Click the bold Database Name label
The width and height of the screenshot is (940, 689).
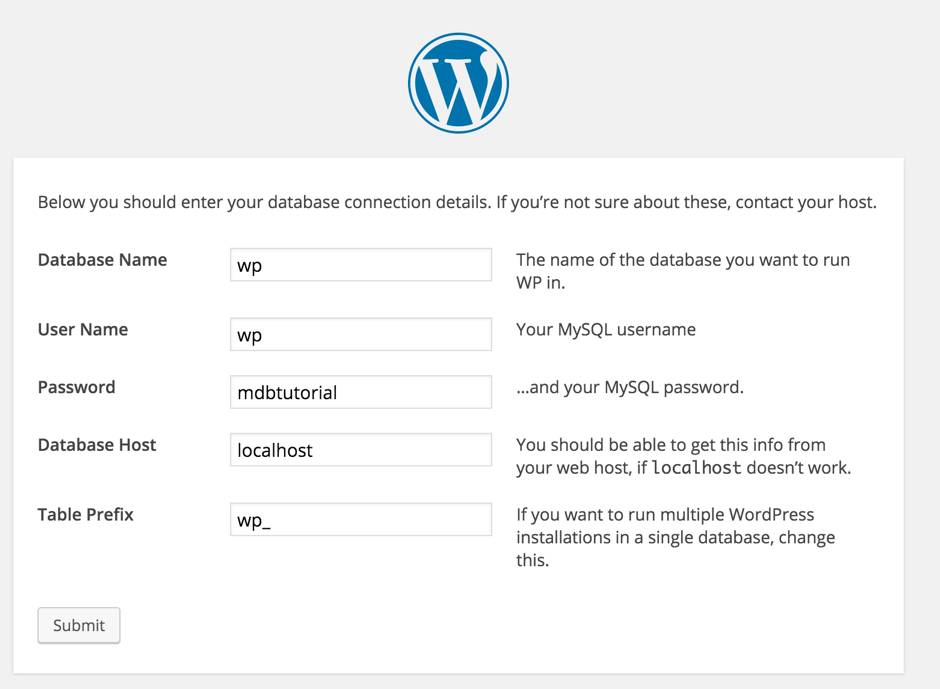coord(102,260)
